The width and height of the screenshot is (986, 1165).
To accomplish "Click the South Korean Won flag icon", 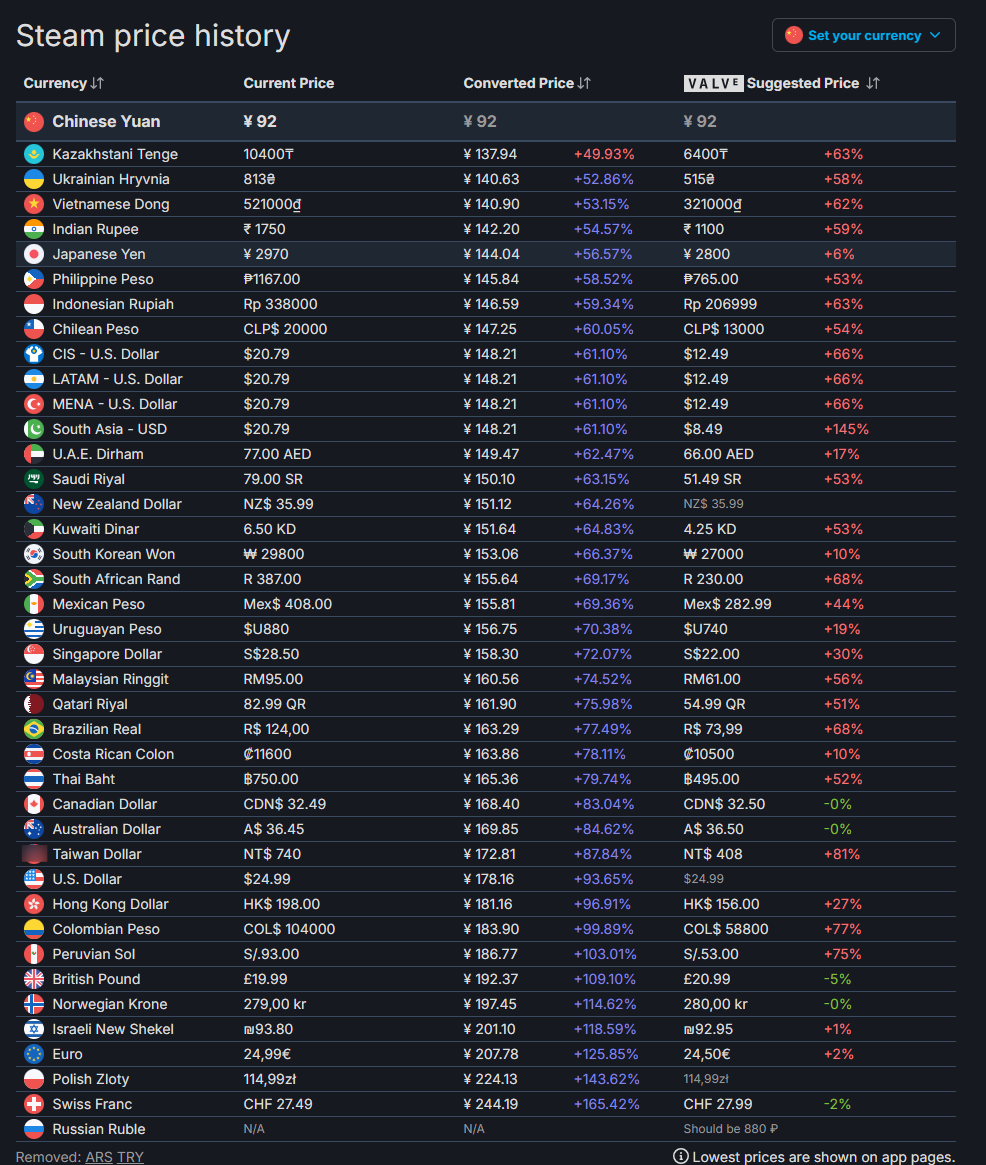I will coord(34,554).
